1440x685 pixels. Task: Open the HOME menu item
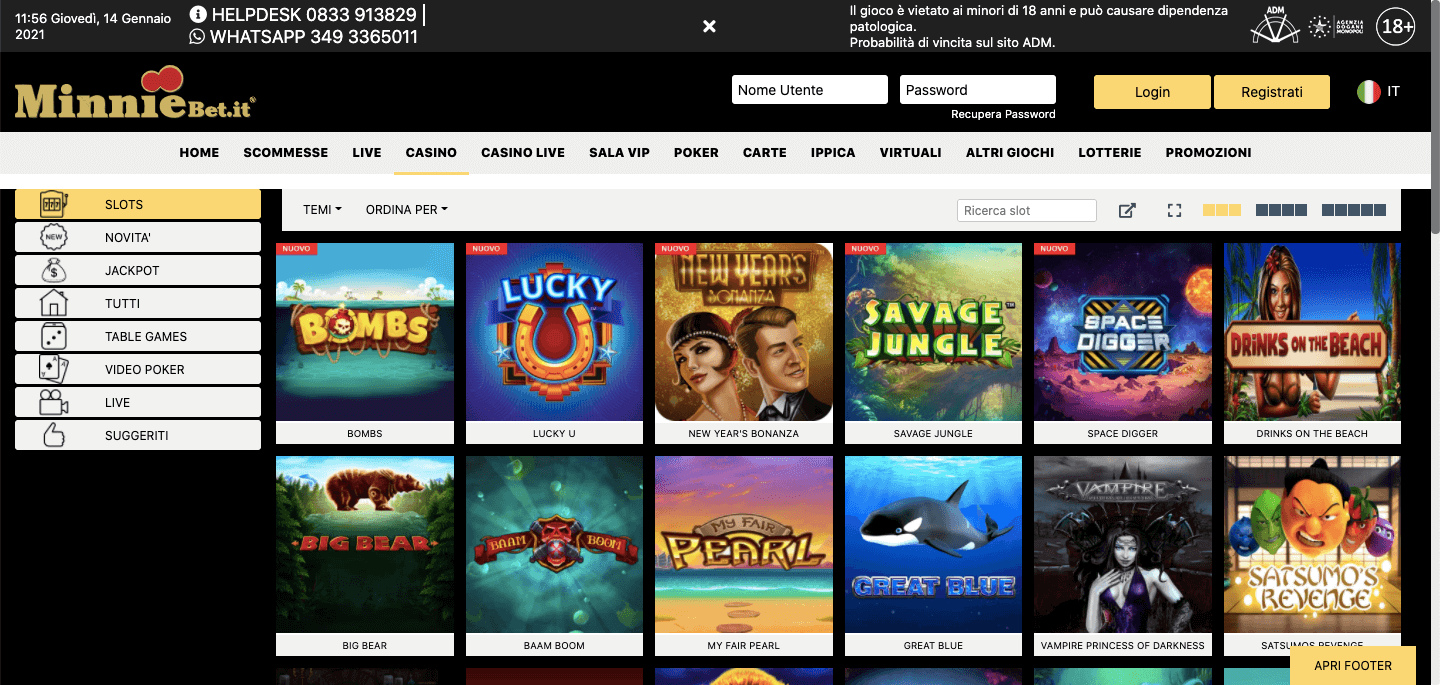[x=199, y=153]
